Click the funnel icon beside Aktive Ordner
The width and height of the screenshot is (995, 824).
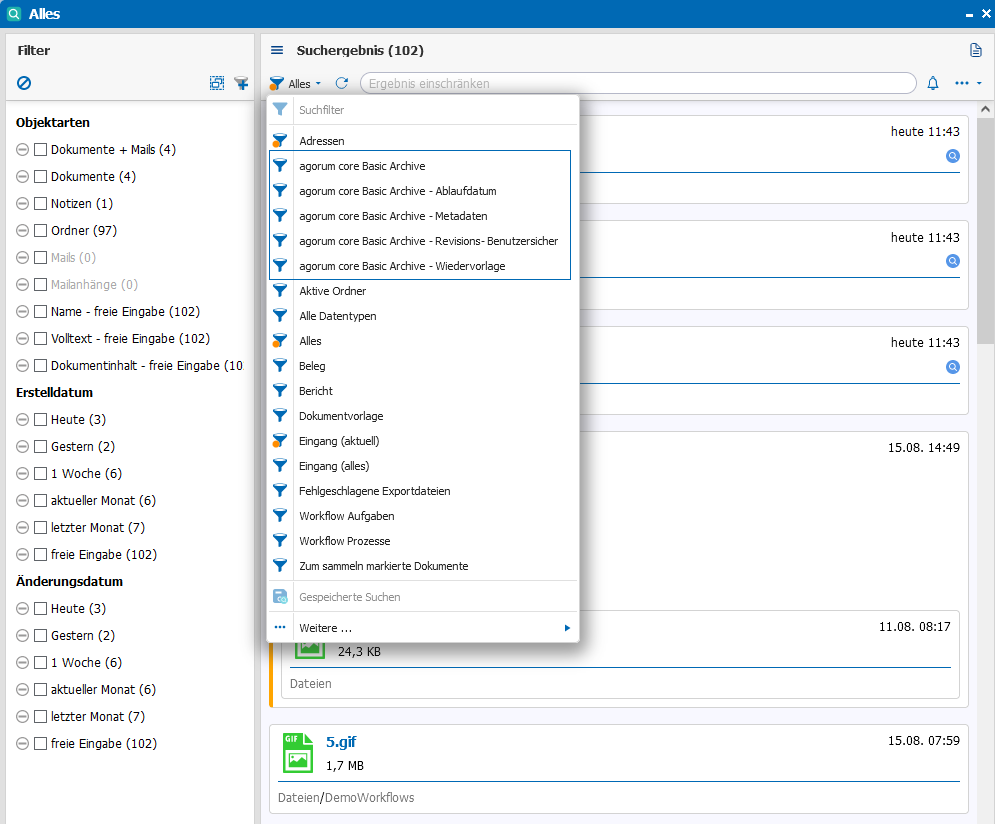[280, 291]
